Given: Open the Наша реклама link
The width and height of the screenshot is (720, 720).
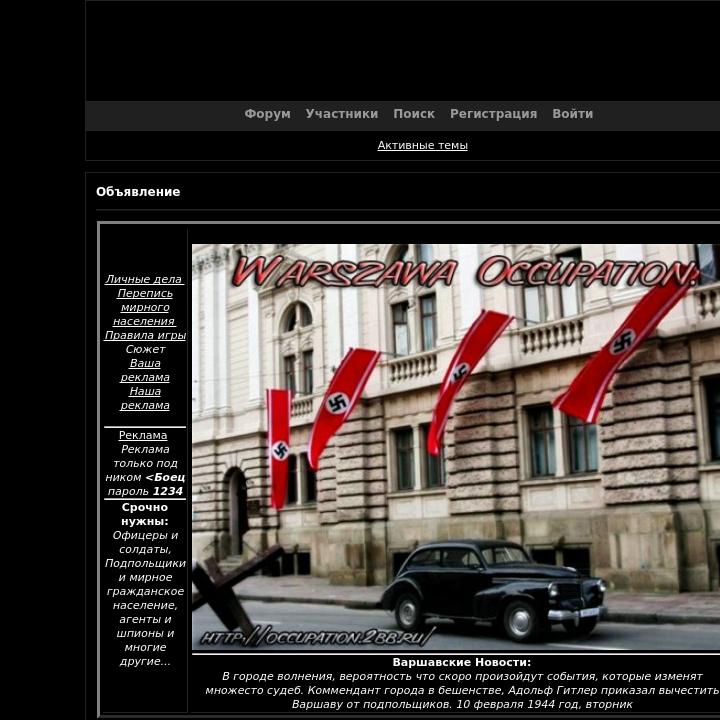Looking at the screenshot, I should [145, 398].
